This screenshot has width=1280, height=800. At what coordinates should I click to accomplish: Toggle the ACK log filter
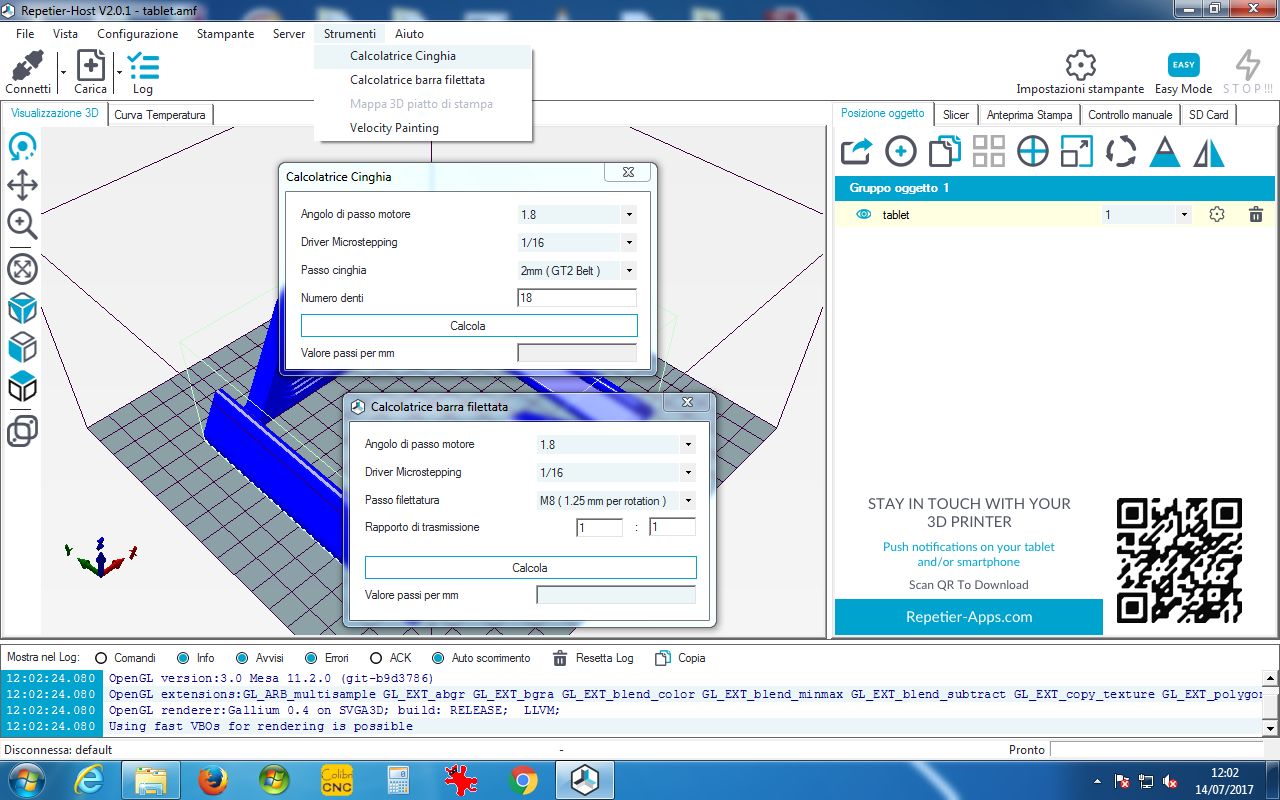tap(376, 658)
